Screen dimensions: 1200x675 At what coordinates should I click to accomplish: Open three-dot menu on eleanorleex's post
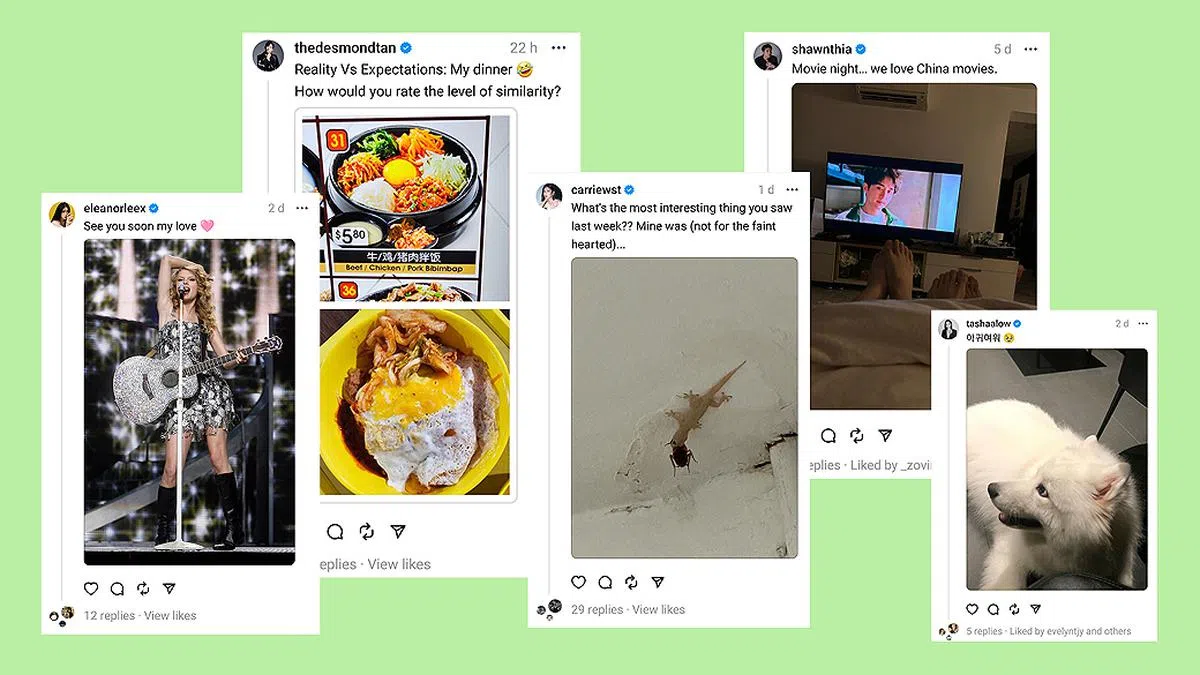point(302,208)
